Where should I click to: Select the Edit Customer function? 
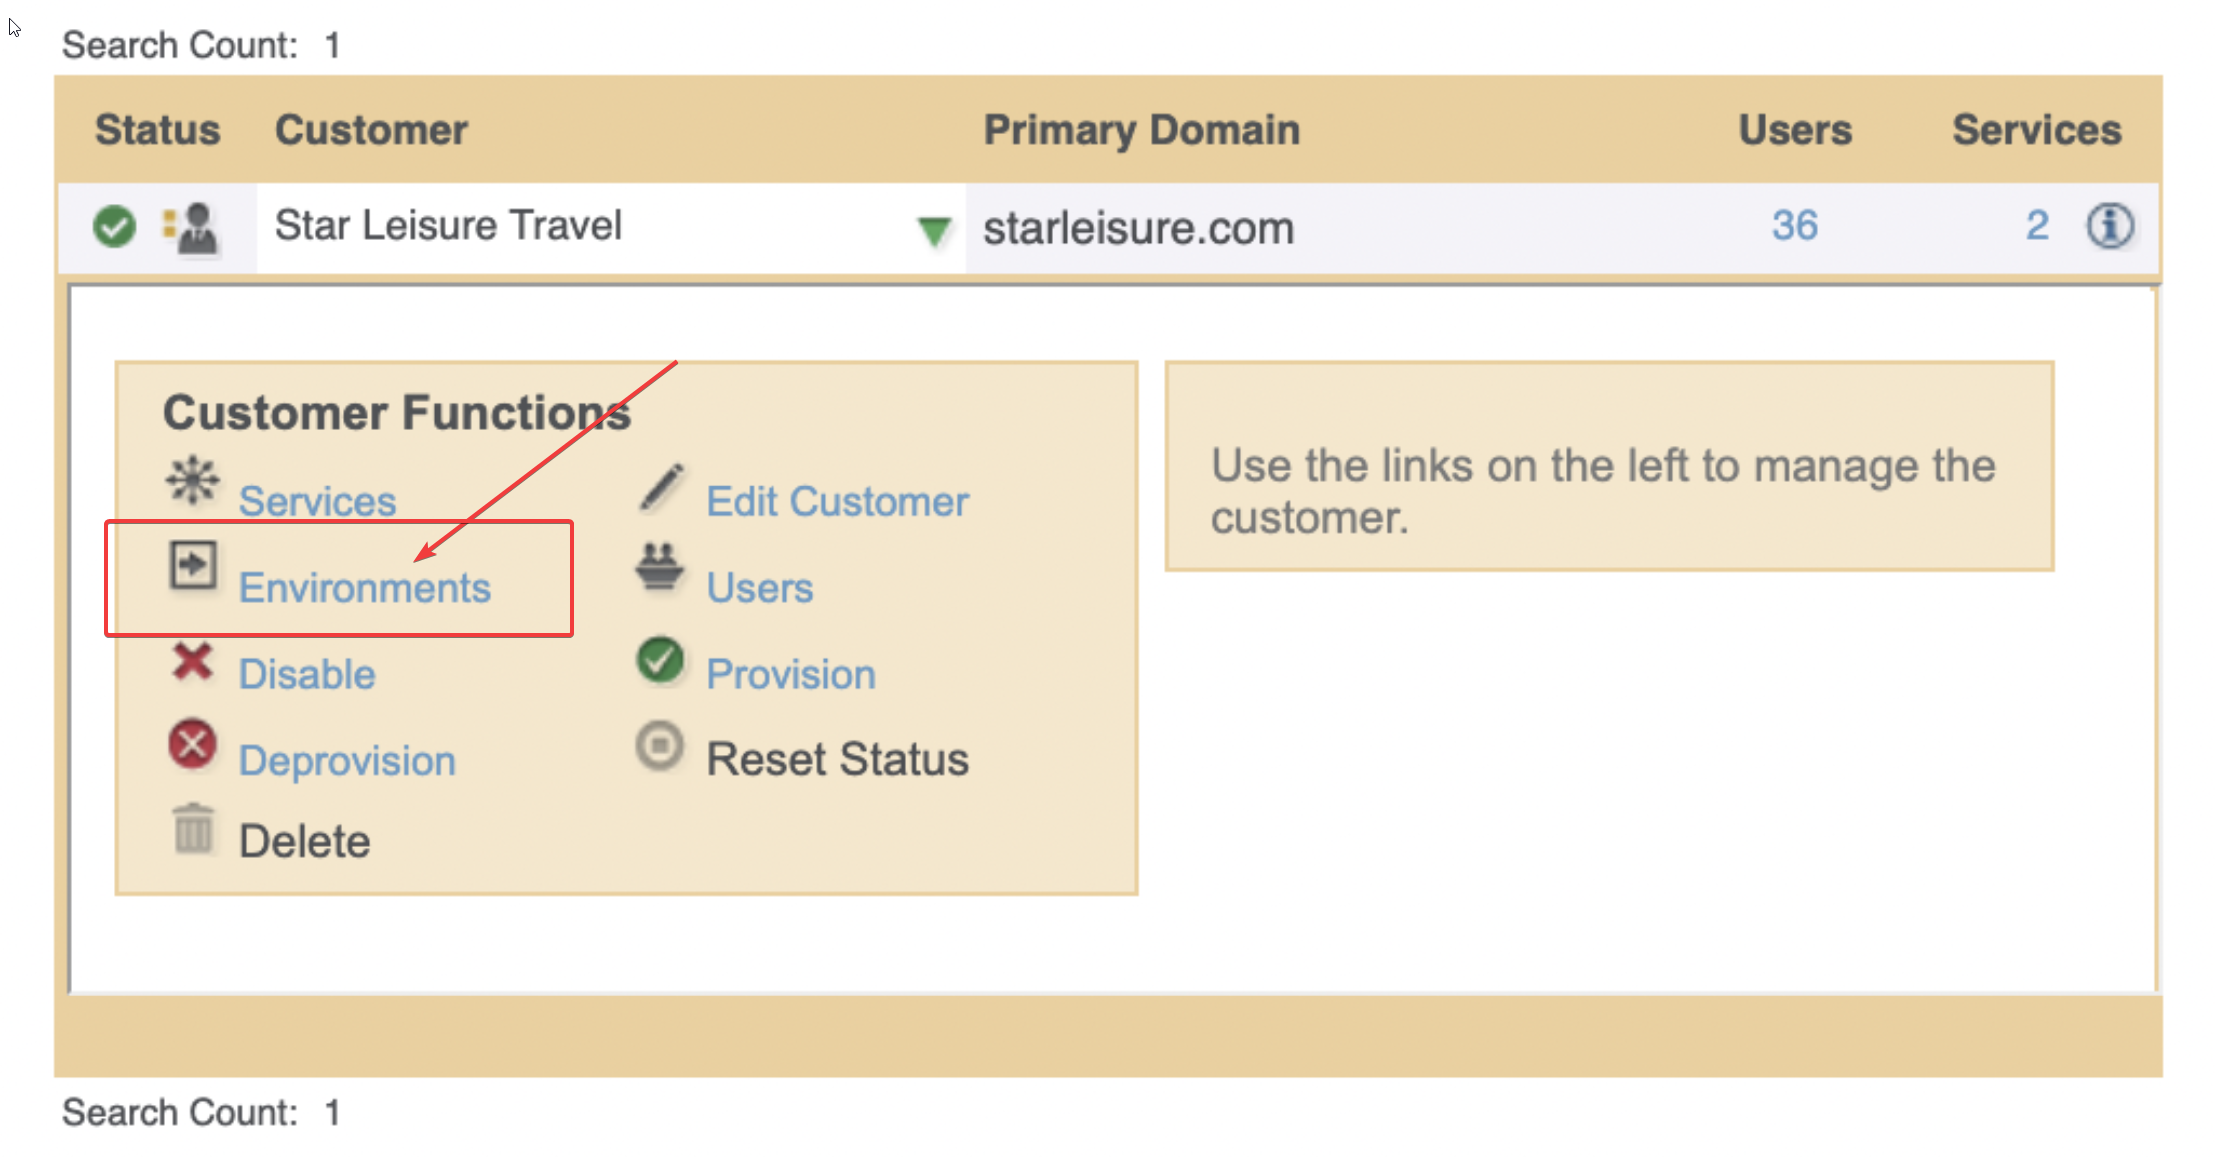tap(837, 500)
